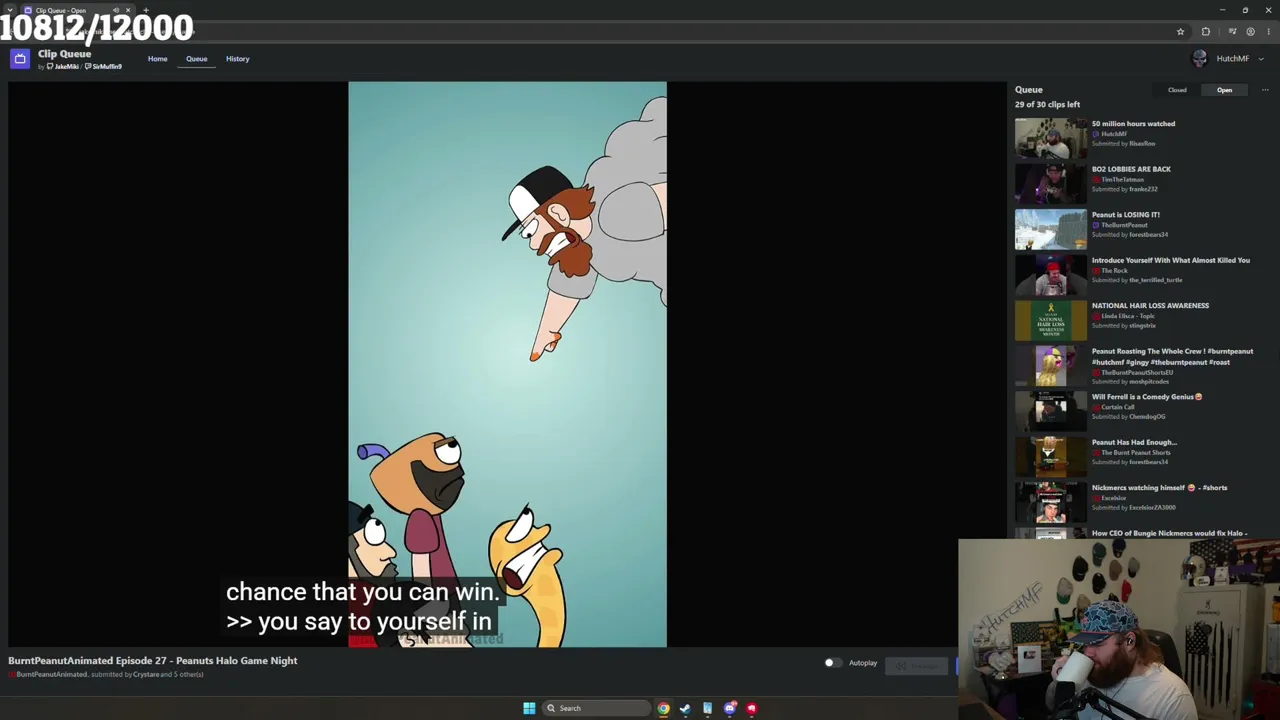Open the Phone Link taskbar icon
Screen dimensions: 1280x720
pos(707,708)
